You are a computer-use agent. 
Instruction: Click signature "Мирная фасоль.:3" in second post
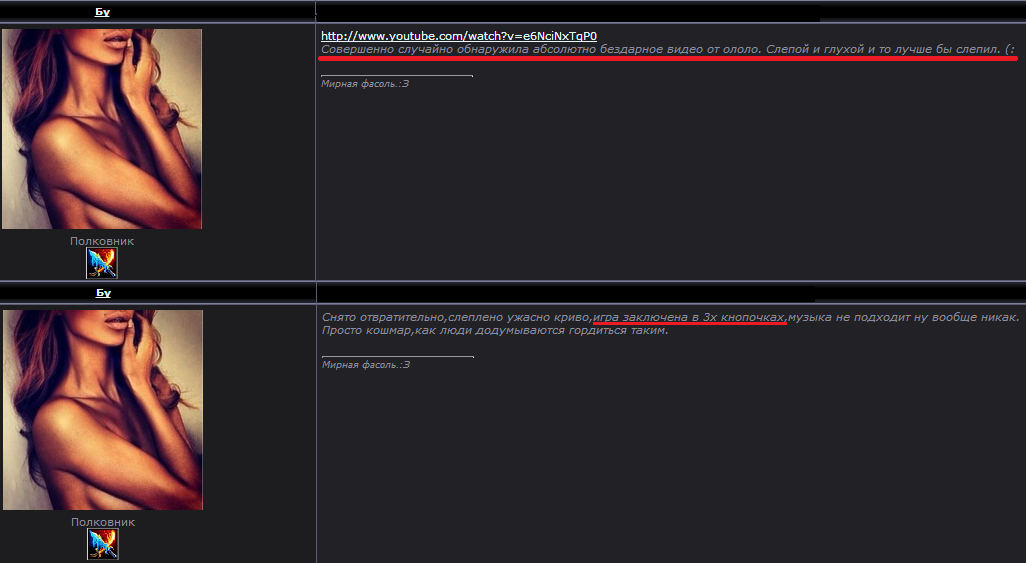point(365,365)
